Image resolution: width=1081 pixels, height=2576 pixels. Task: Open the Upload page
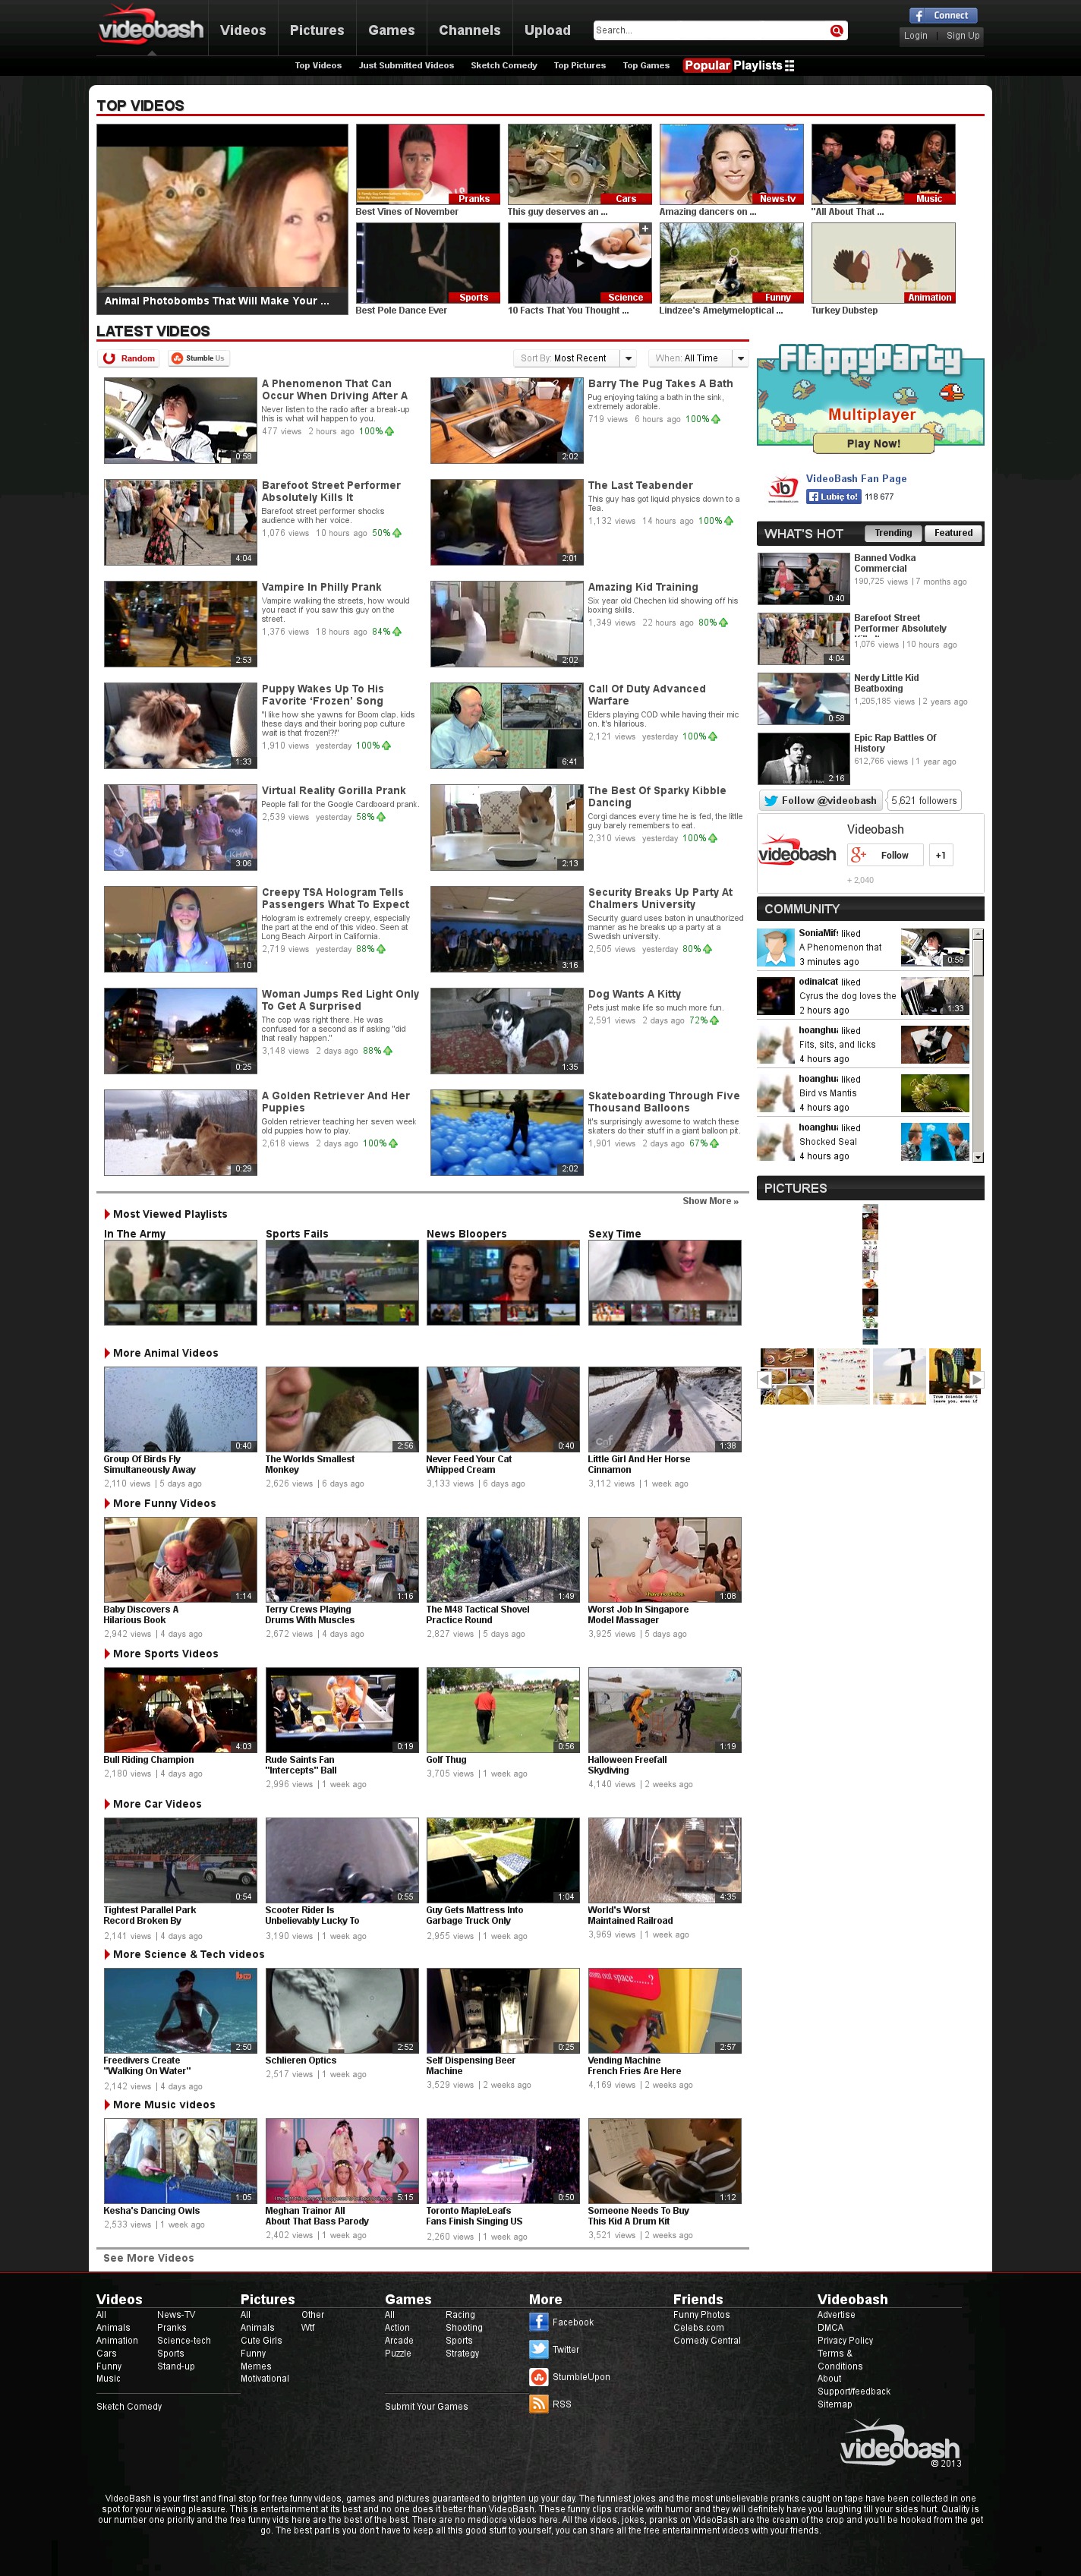point(547,30)
